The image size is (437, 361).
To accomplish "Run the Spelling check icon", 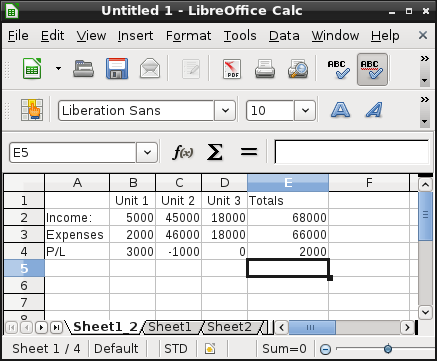I will click(x=339, y=69).
